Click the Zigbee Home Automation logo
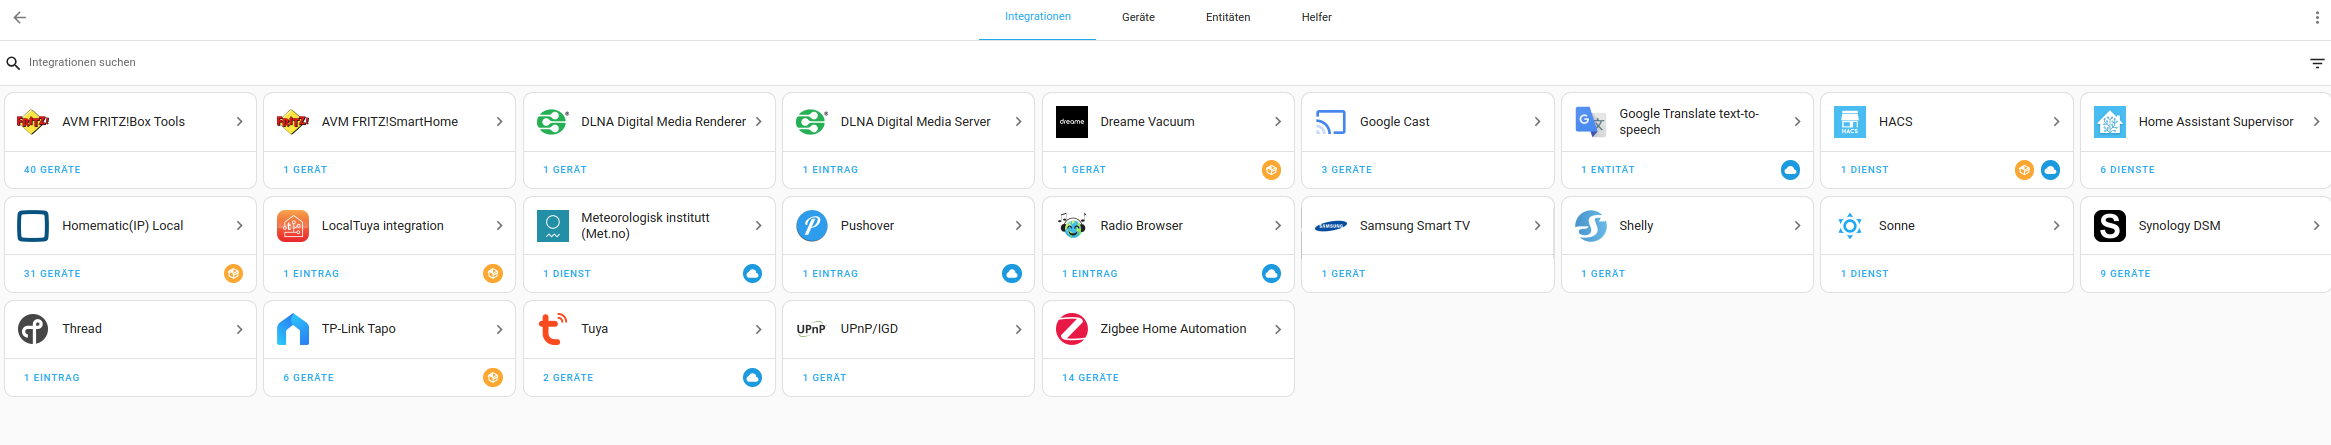The image size is (2331, 445). [1071, 329]
